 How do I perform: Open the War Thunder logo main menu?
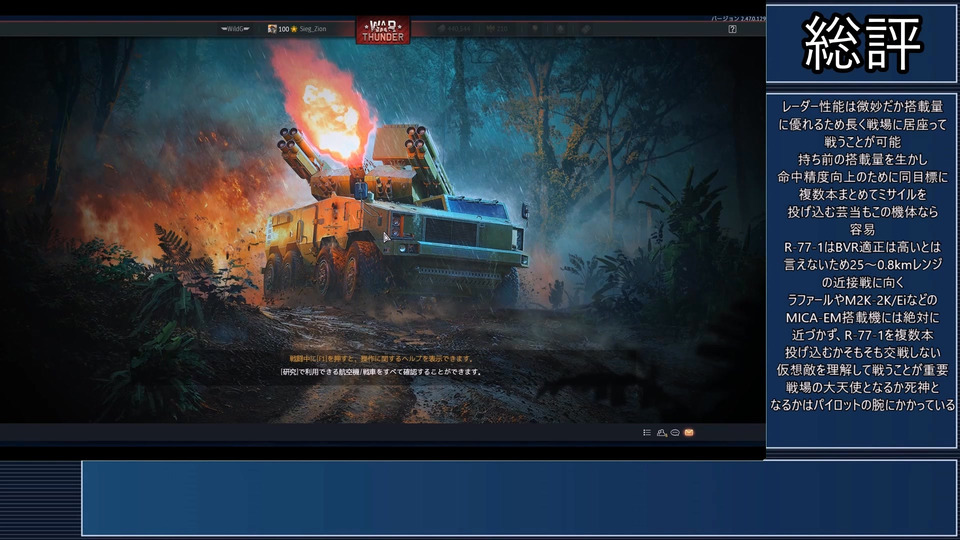pyautogui.click(x=383, y=31)
